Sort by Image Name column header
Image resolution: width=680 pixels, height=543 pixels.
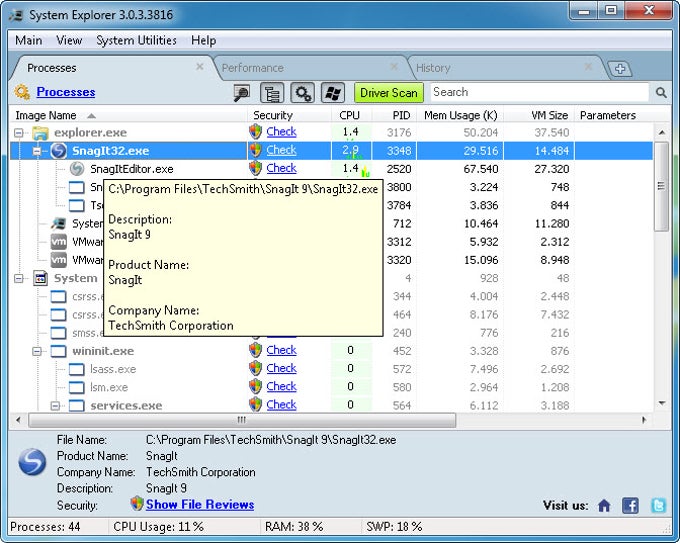coord(128,115)
